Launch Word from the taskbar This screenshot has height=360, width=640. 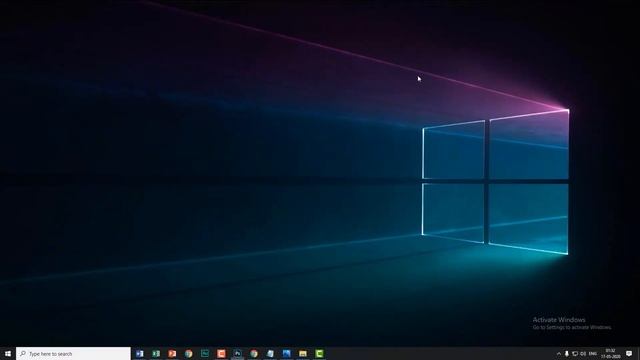[x=140, y=353]
